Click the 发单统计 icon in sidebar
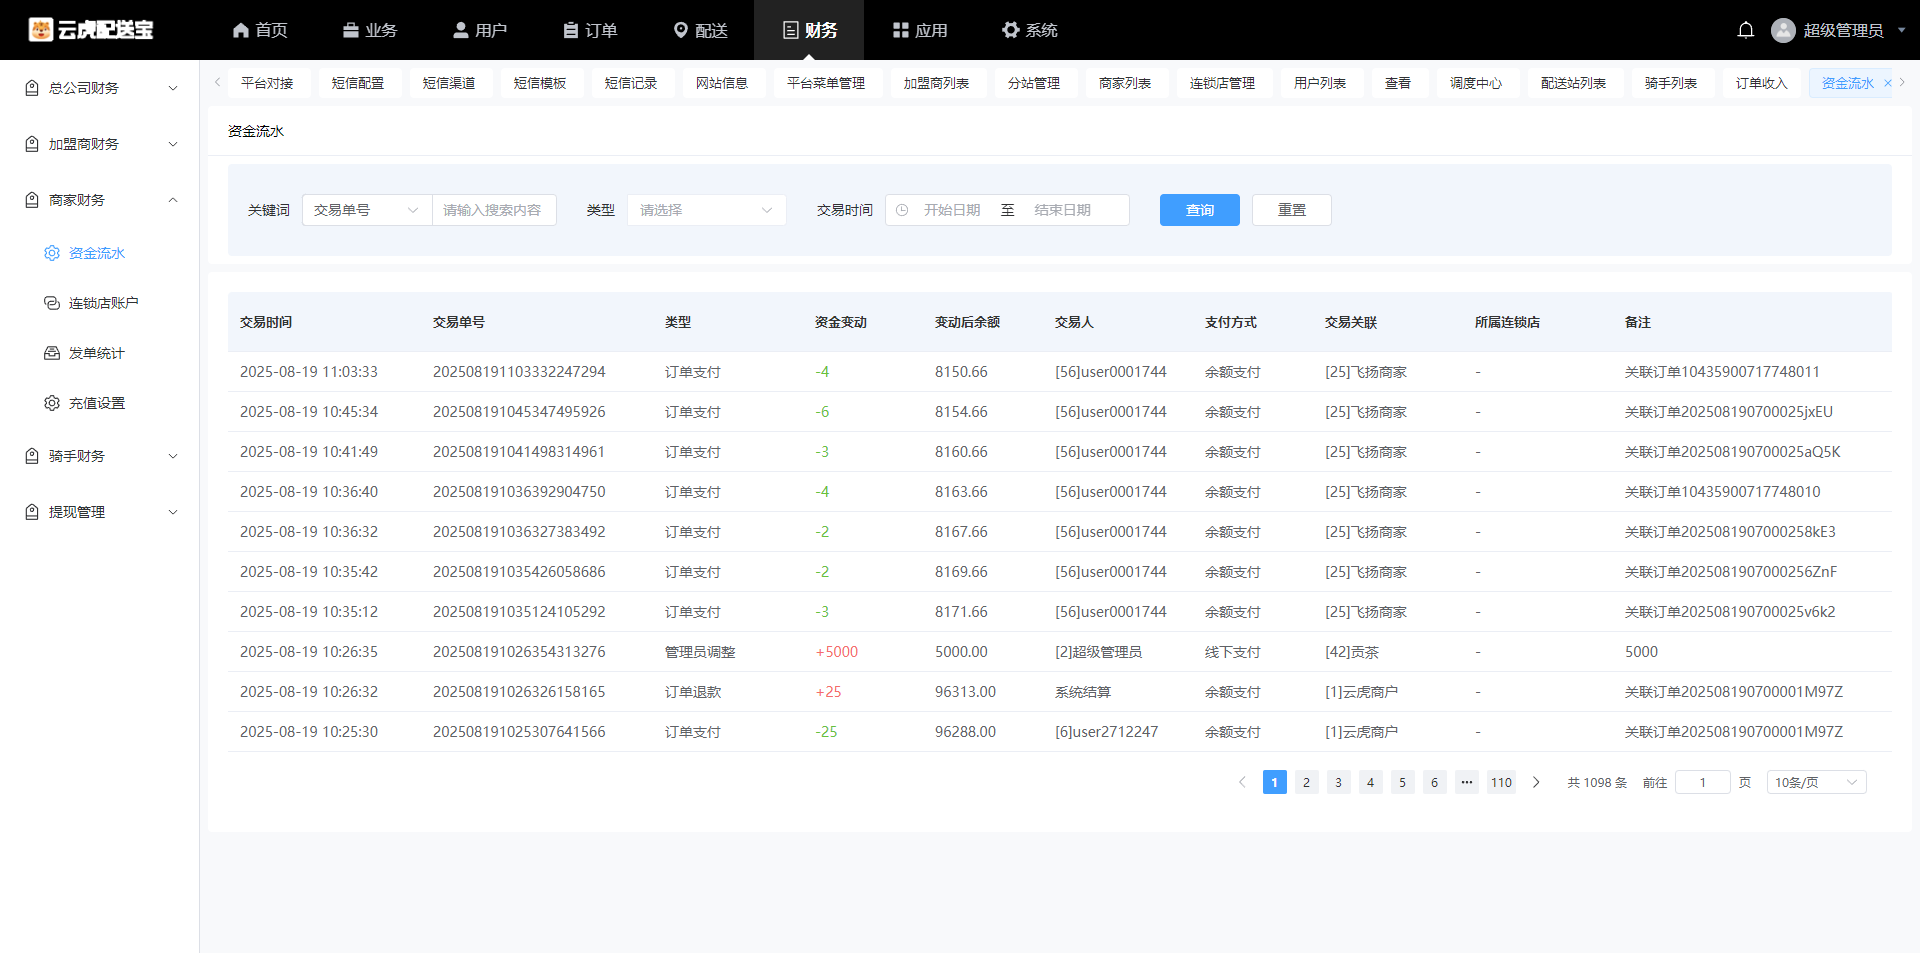Viewport: 1920px width, 953px height. click(52, 353)
